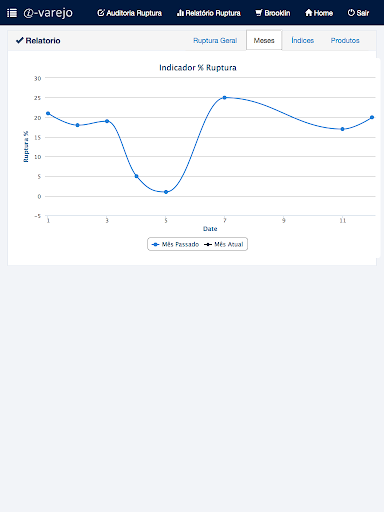Click the Auditoria Ruptura edit icon

coord(101,13)
